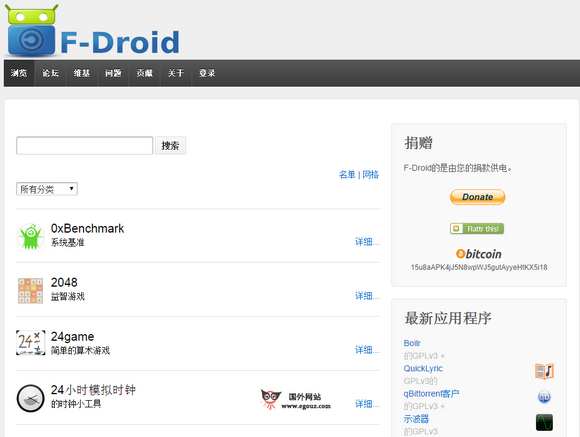
Task: Switch to 名单 list view
Action: [x=347, y=174]
